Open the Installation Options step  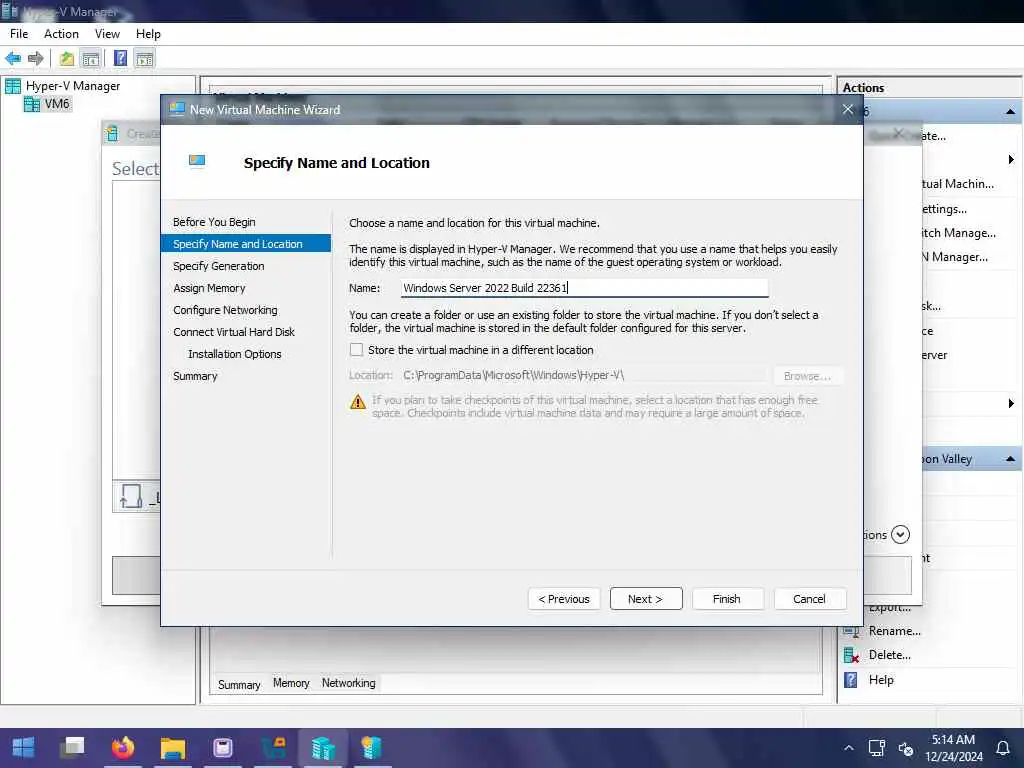(x=234, y=354)
